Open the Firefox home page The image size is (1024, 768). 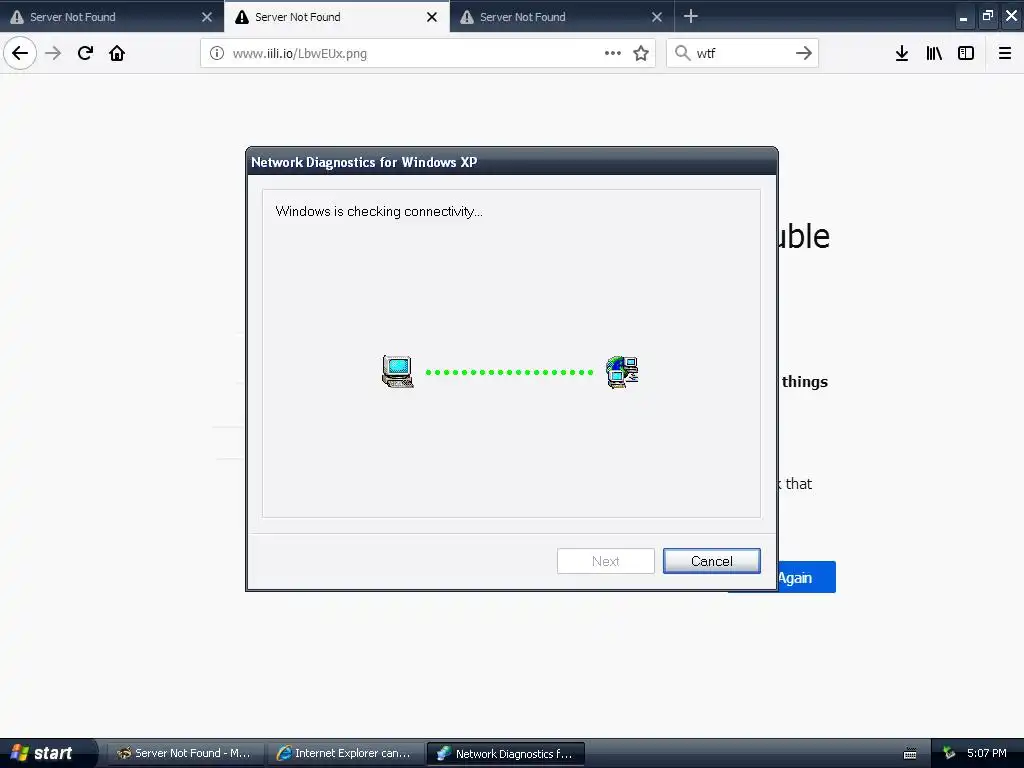click(117, 53)
